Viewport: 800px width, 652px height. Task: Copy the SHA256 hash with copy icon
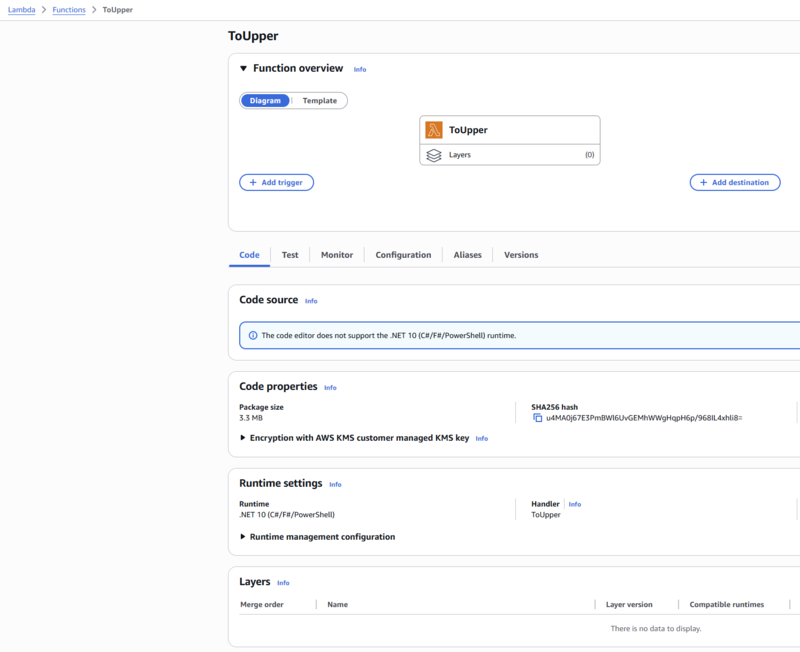click(x=537, y=418)
